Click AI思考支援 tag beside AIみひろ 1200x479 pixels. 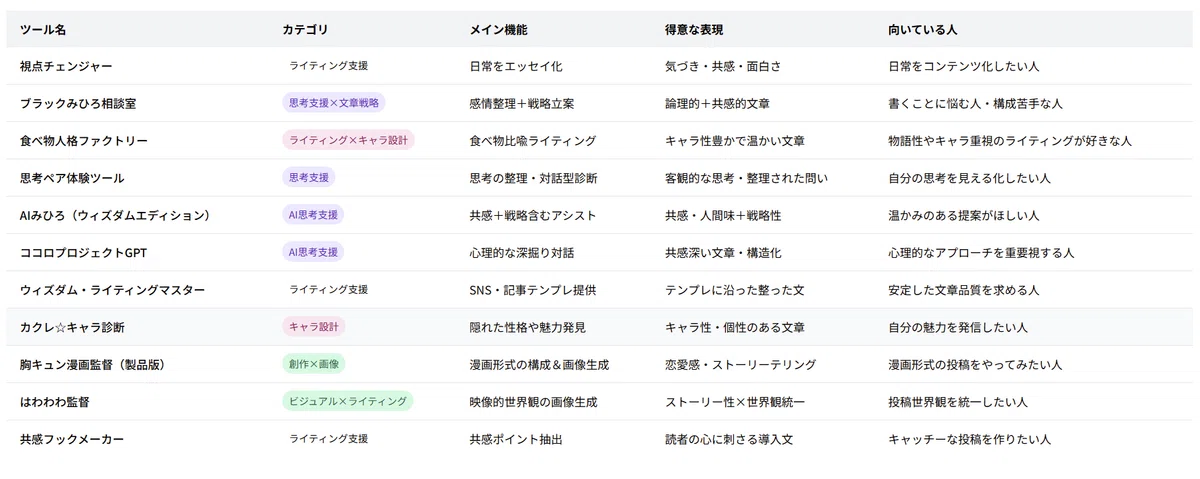tap(313, 215)
